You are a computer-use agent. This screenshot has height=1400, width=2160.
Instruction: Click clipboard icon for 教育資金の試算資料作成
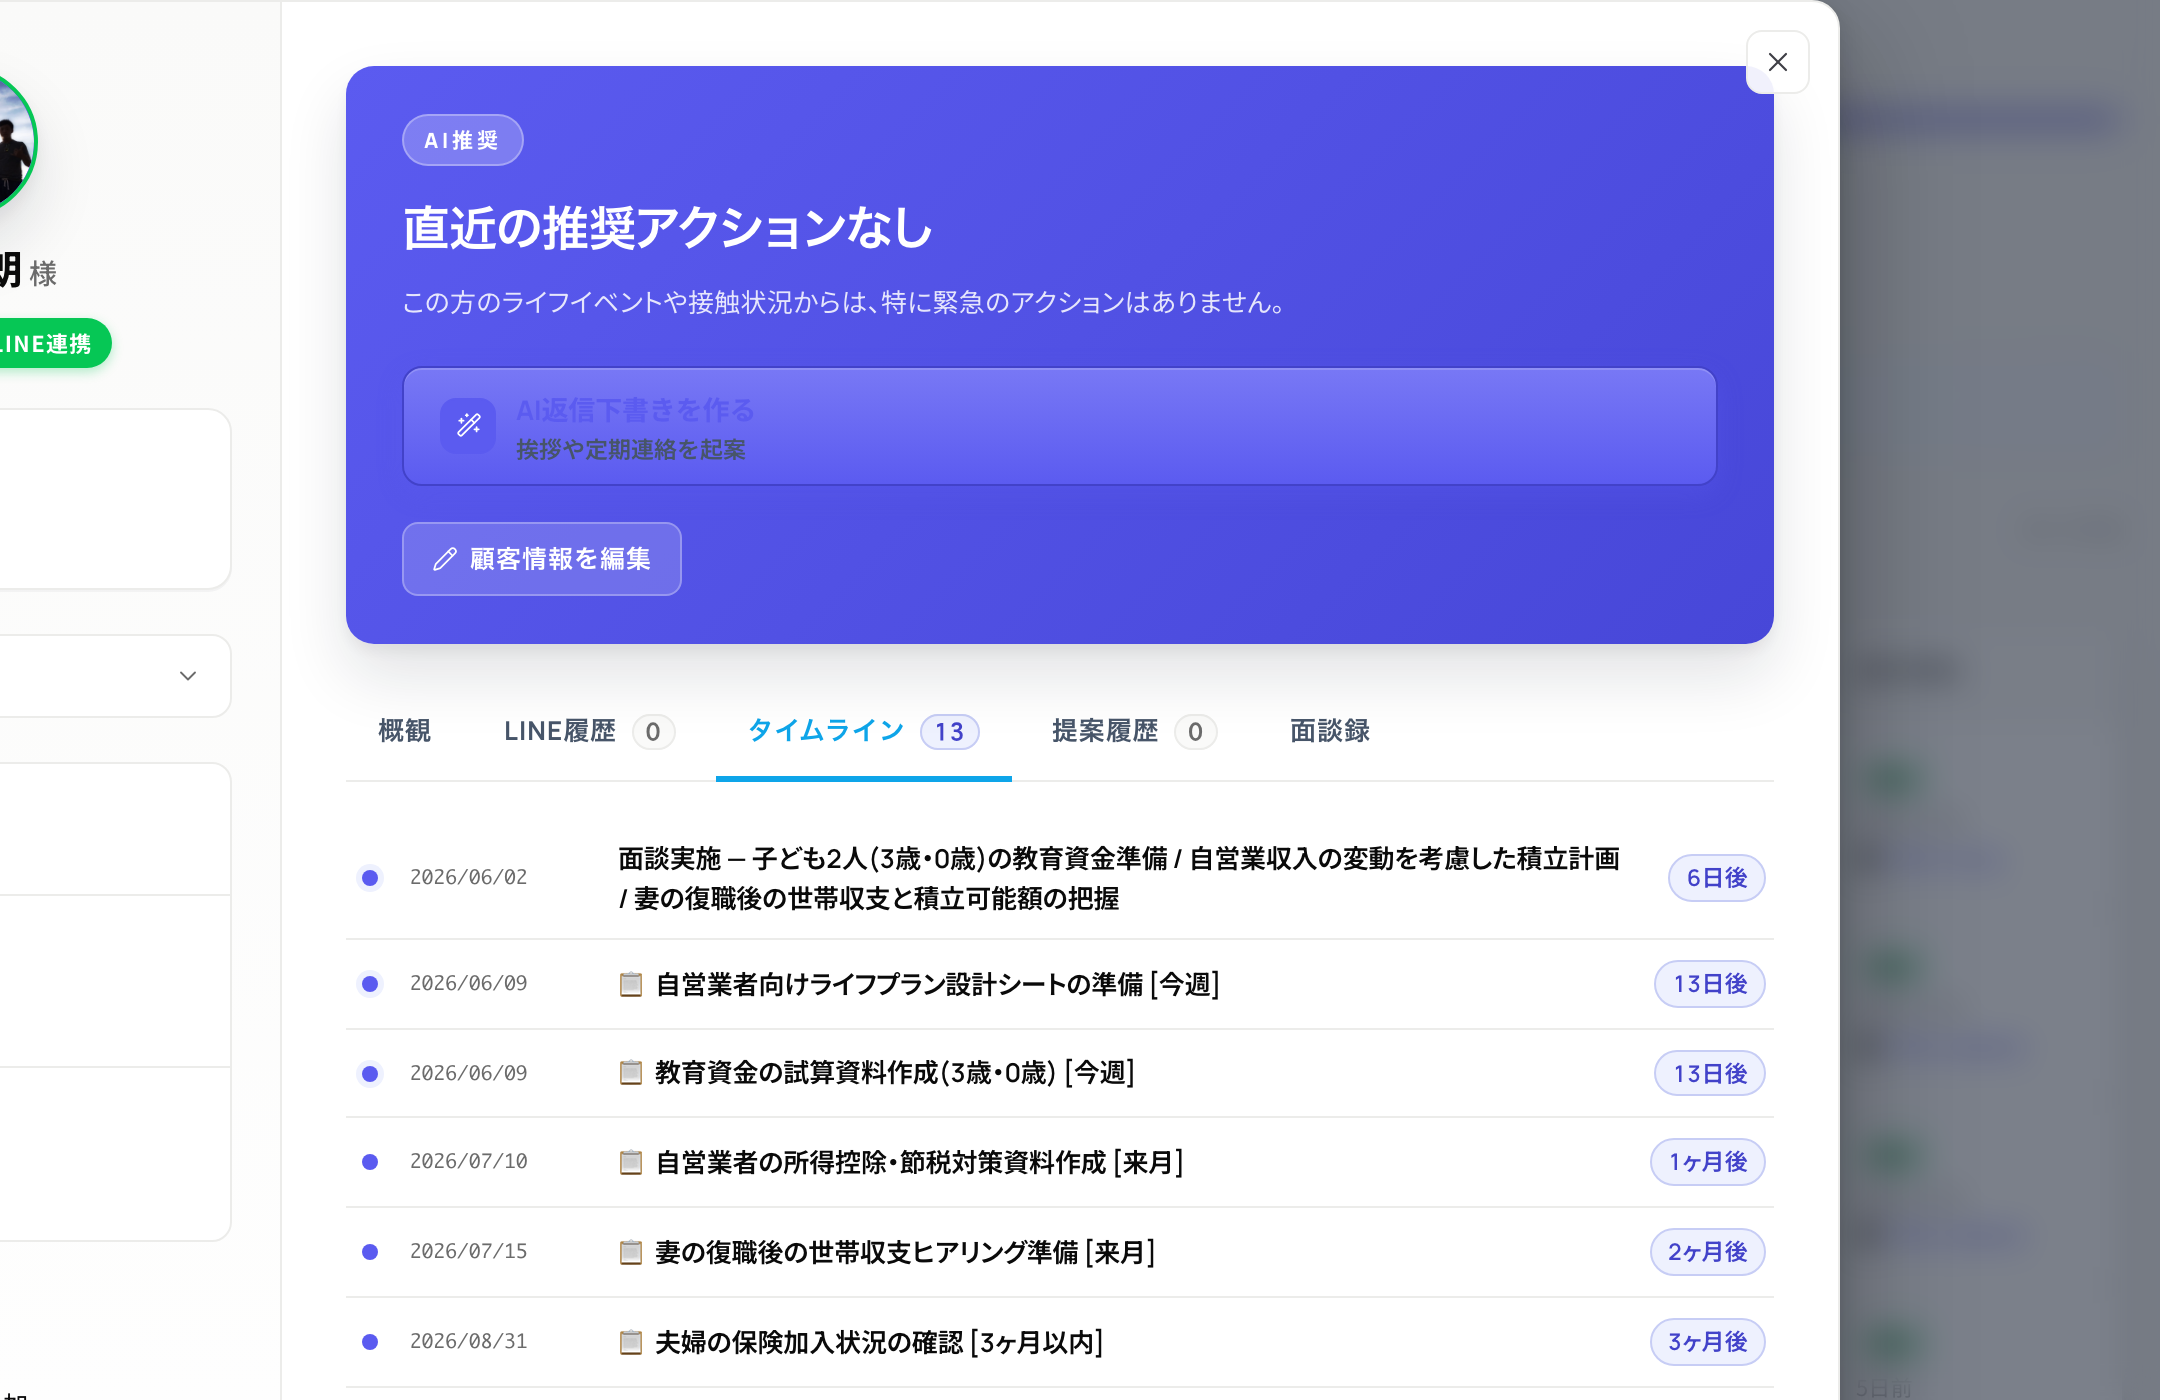631,1073
